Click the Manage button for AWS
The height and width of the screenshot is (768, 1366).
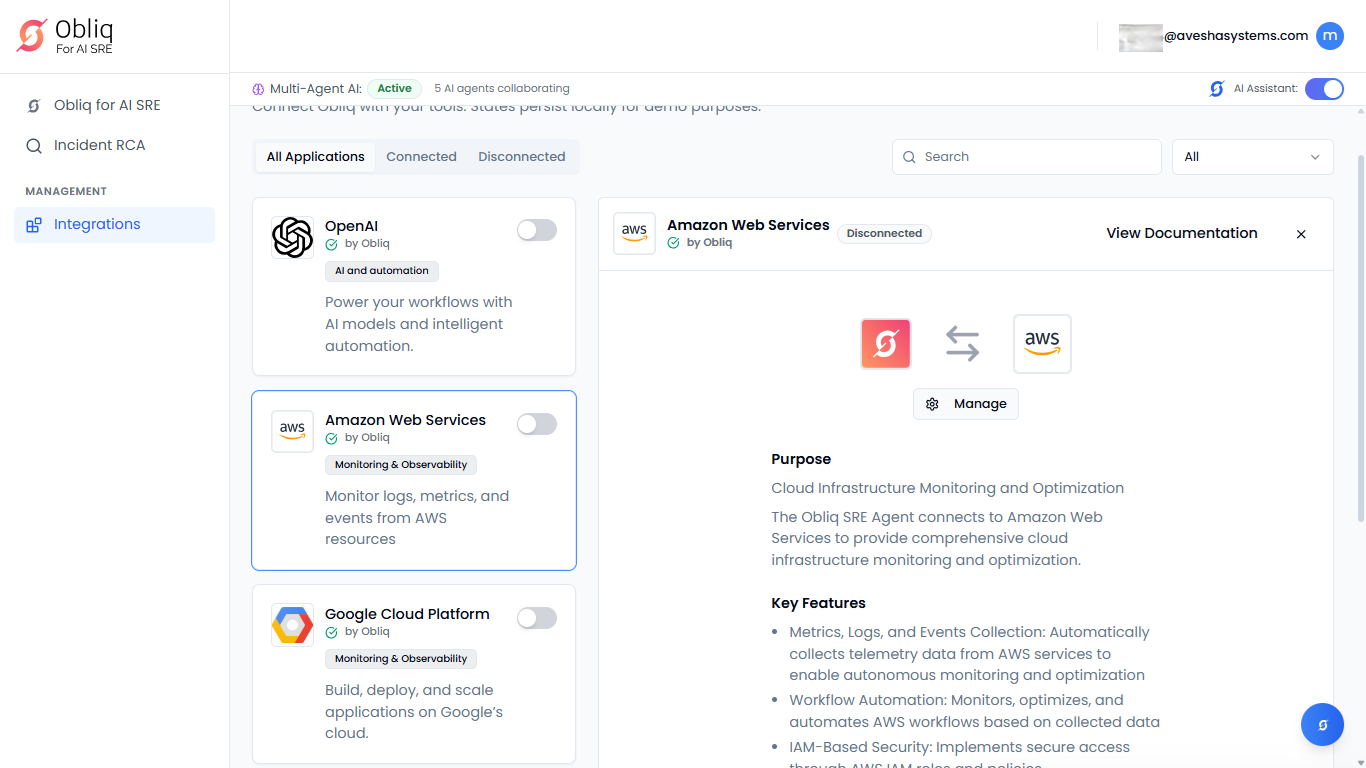tap(966, 404)
